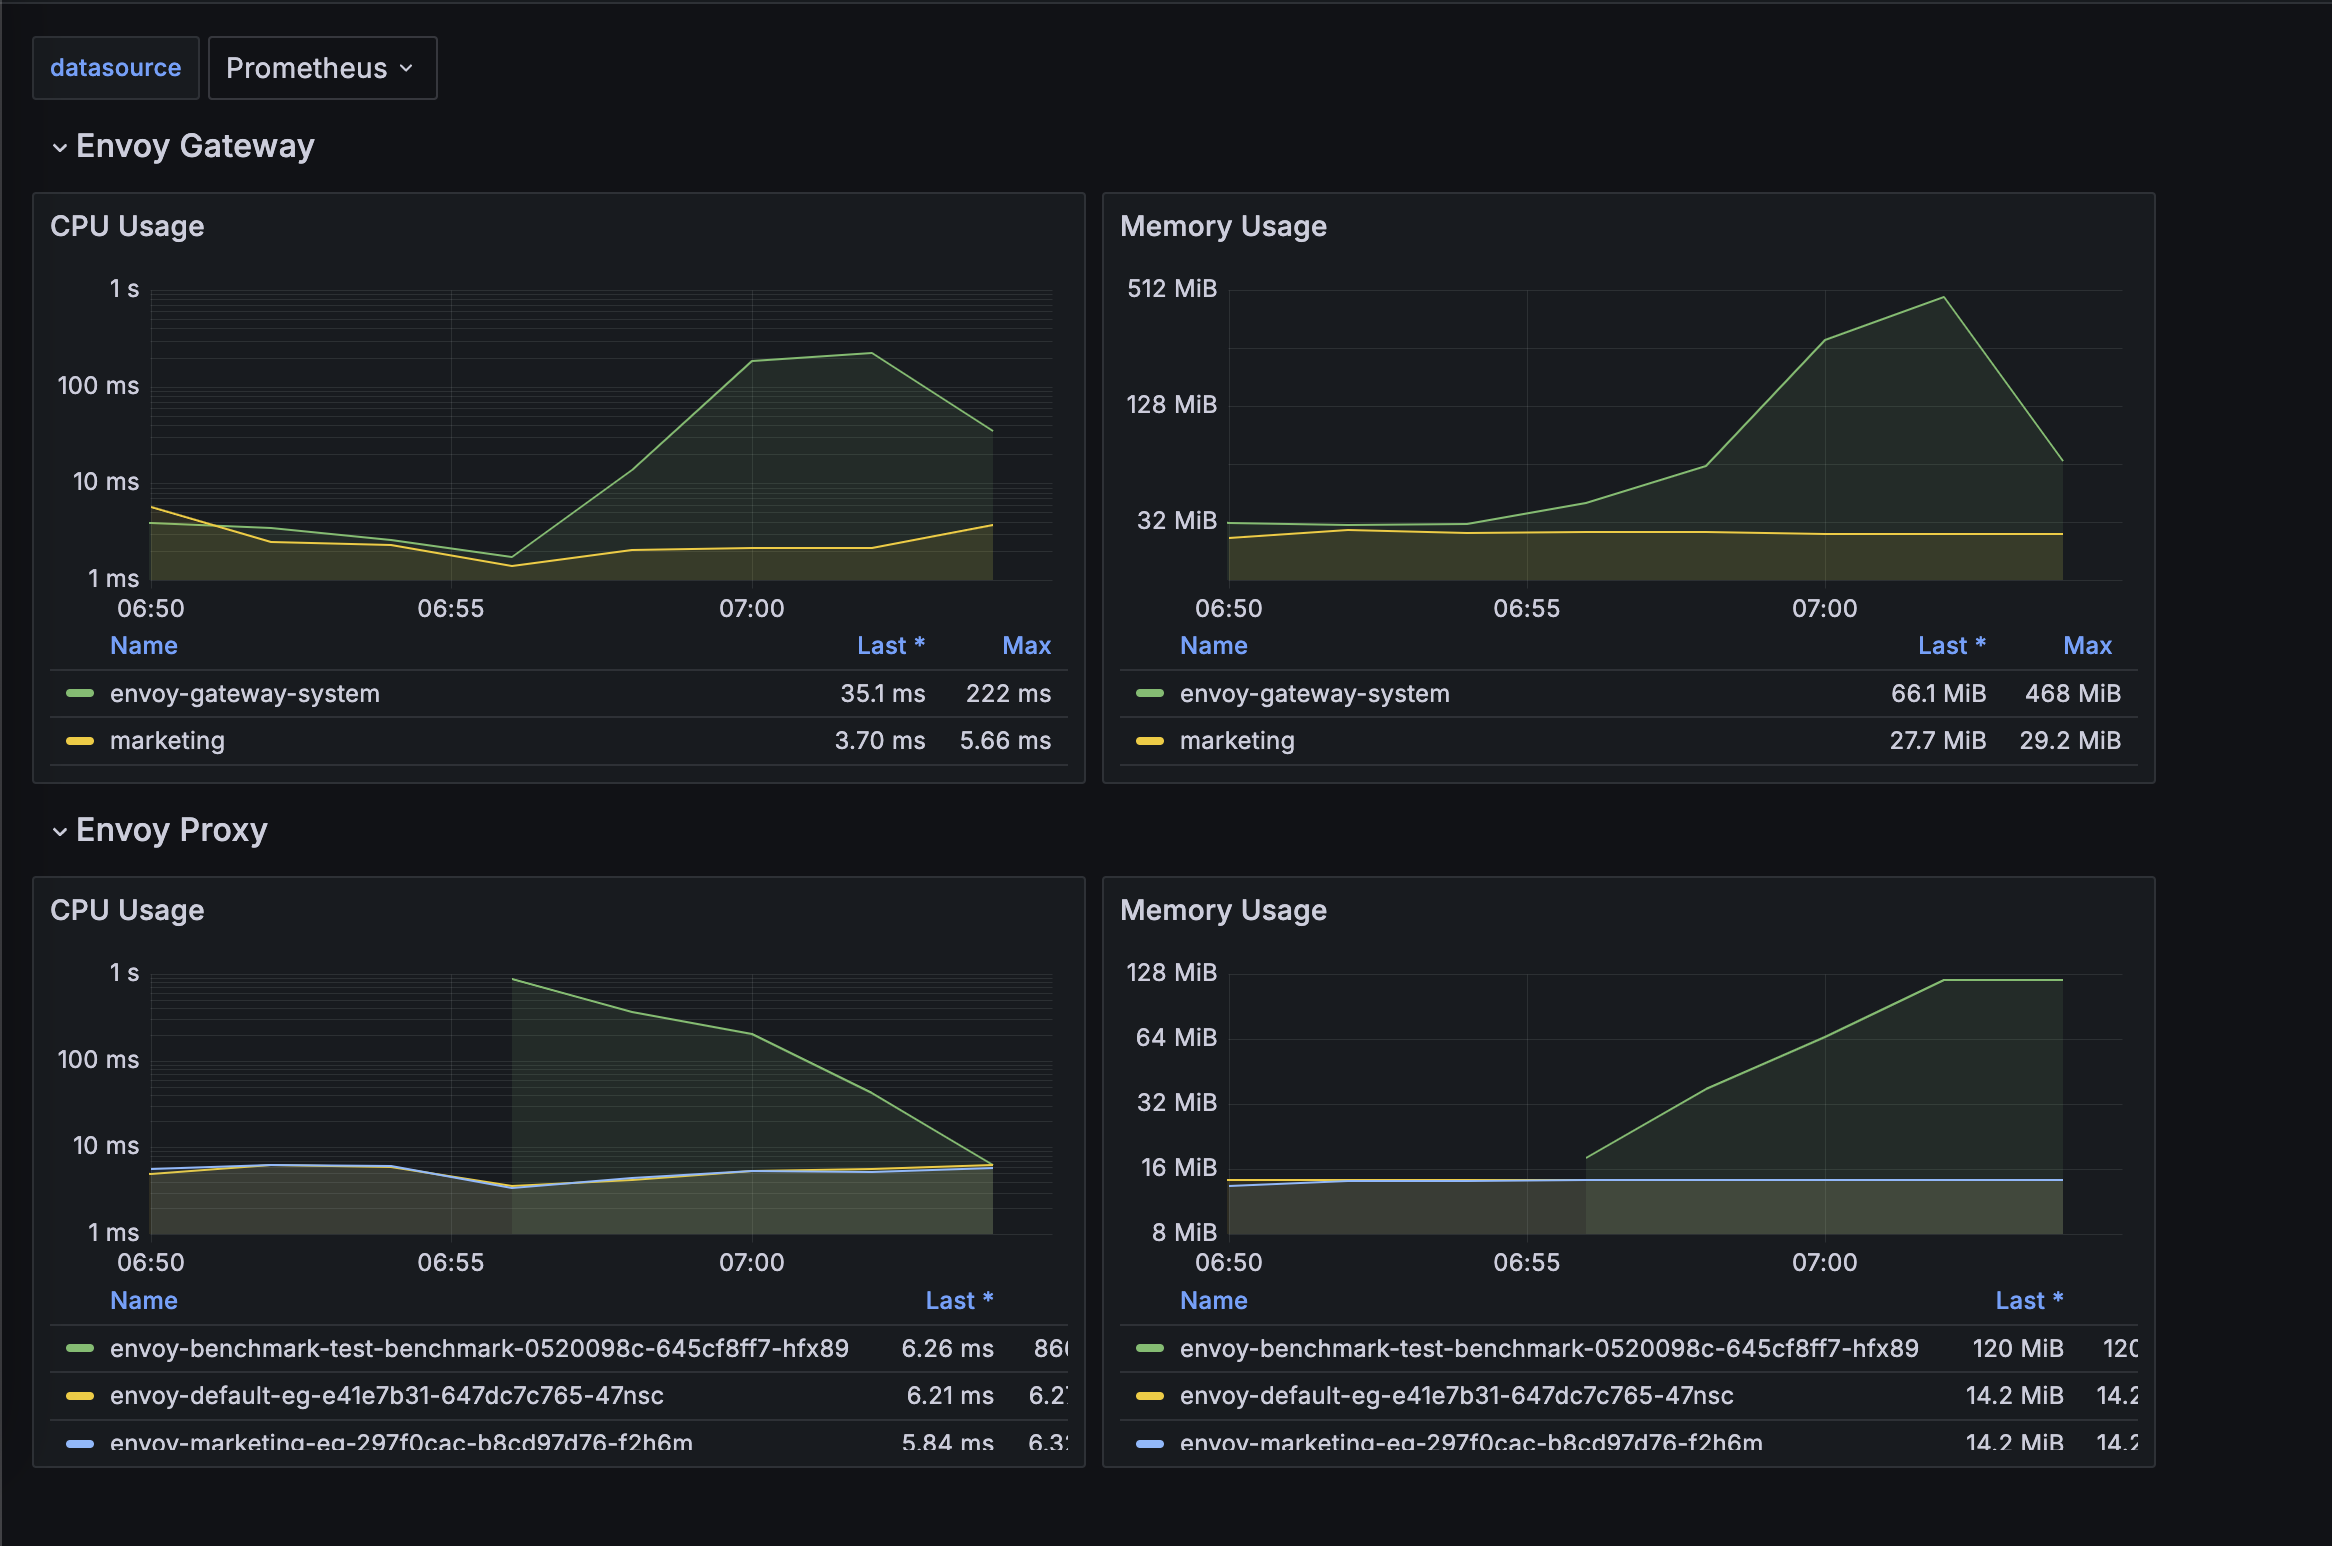
Task: Click yellow envoy-default-eg swatch in Proxy Memory legend
Action: 1150,1396
